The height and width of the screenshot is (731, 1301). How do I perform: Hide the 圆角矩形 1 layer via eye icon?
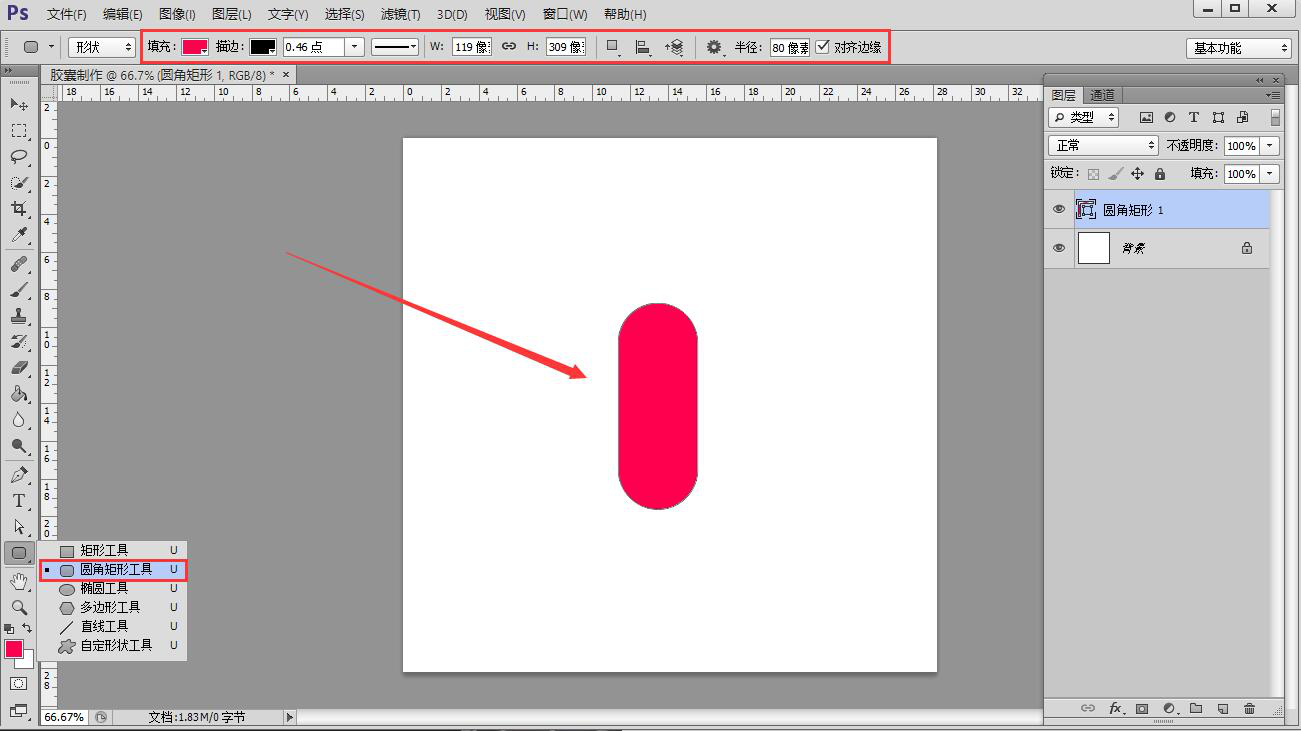[x=1059, y=210]
